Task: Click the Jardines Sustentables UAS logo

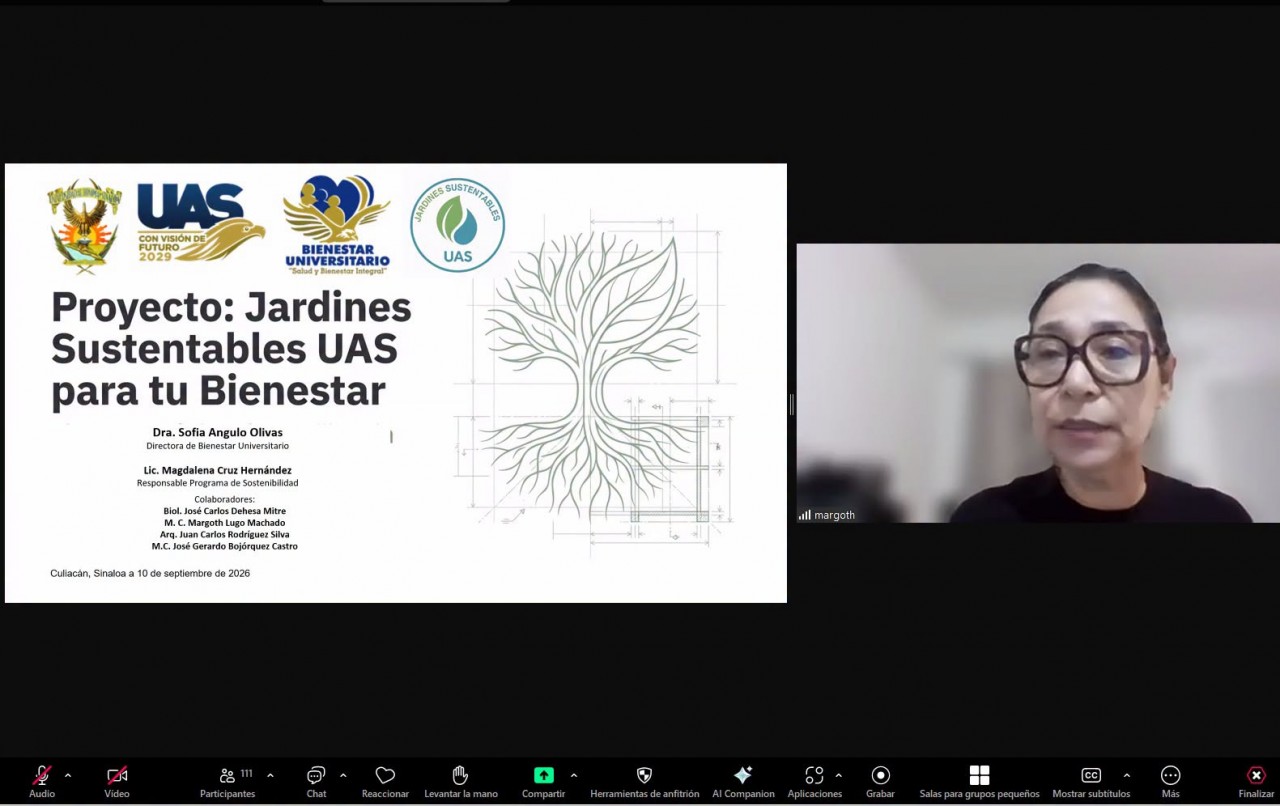Action: (457, 226)
